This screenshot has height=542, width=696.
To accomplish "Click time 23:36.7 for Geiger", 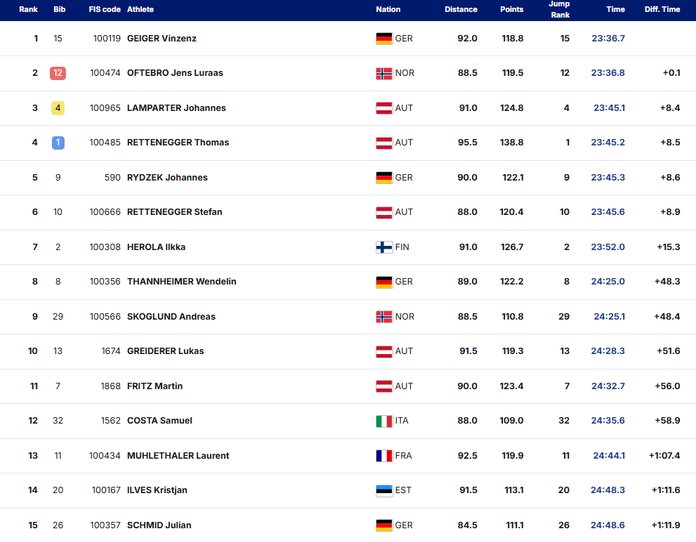I will pos(608,39).
